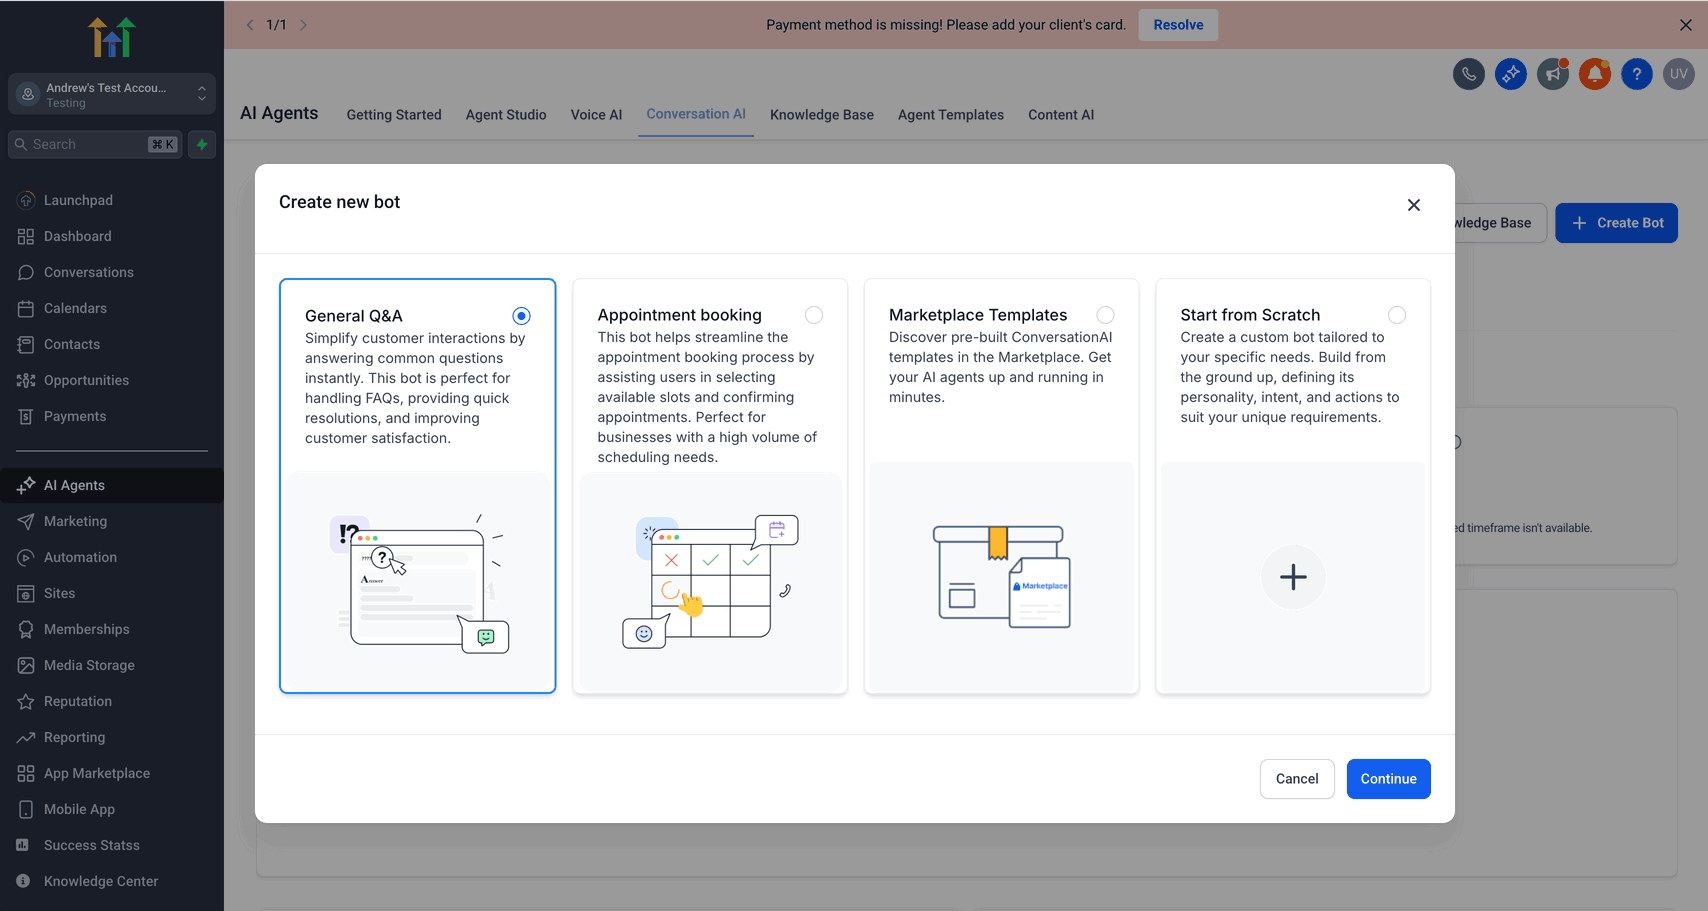Screen dimensions: 1708x911
Task: Click the Payments sidebar icon
Action: pos(26,416)
